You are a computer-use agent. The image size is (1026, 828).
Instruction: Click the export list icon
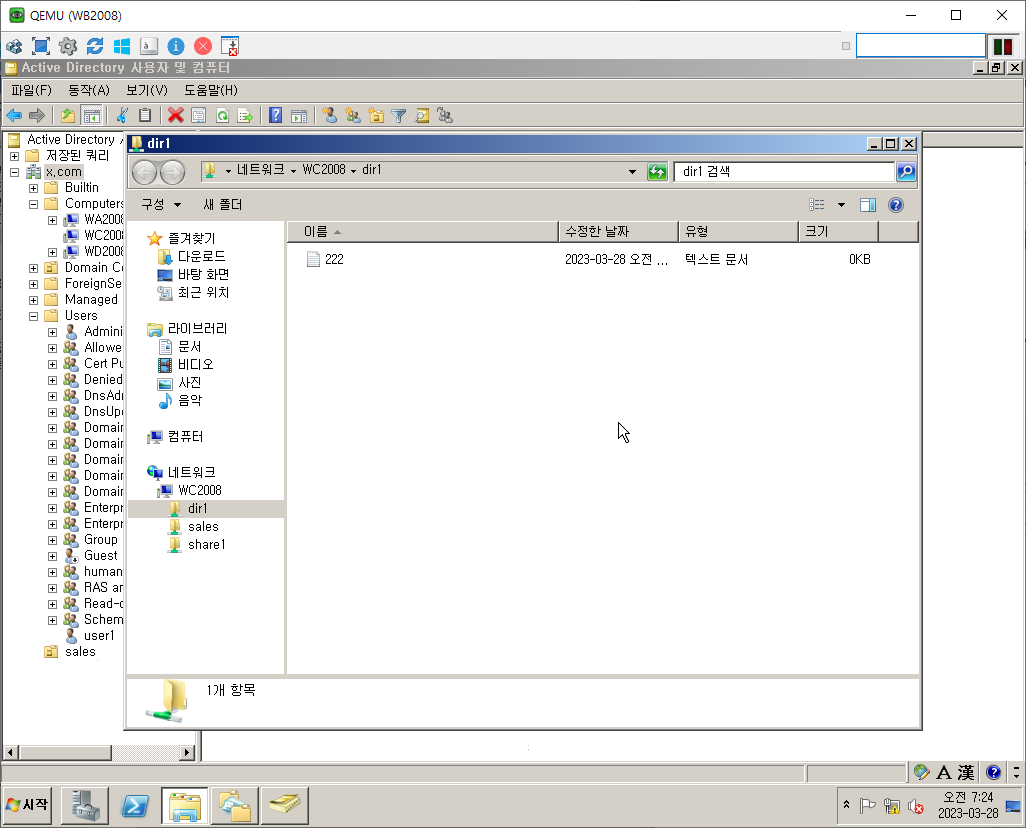click(245, 116)
